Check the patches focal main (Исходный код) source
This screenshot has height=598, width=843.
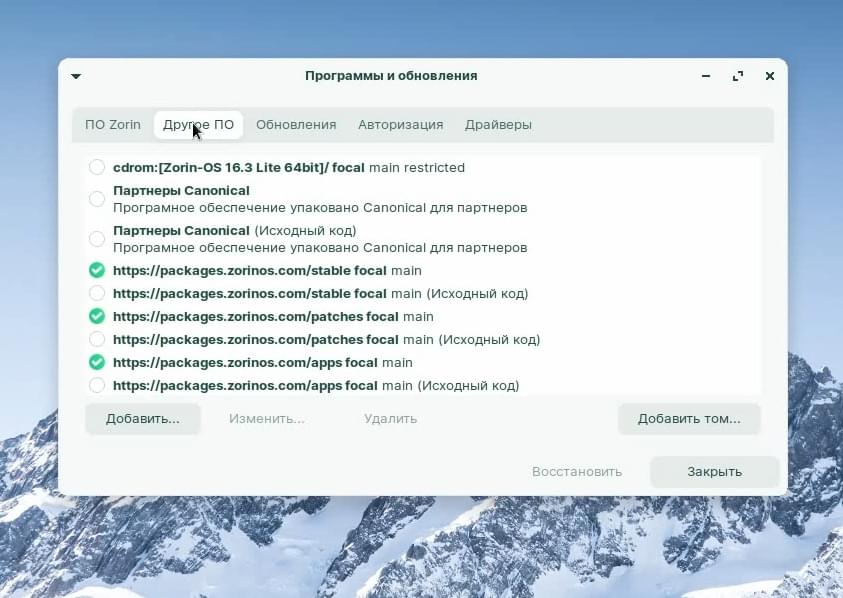coord(97,339)
